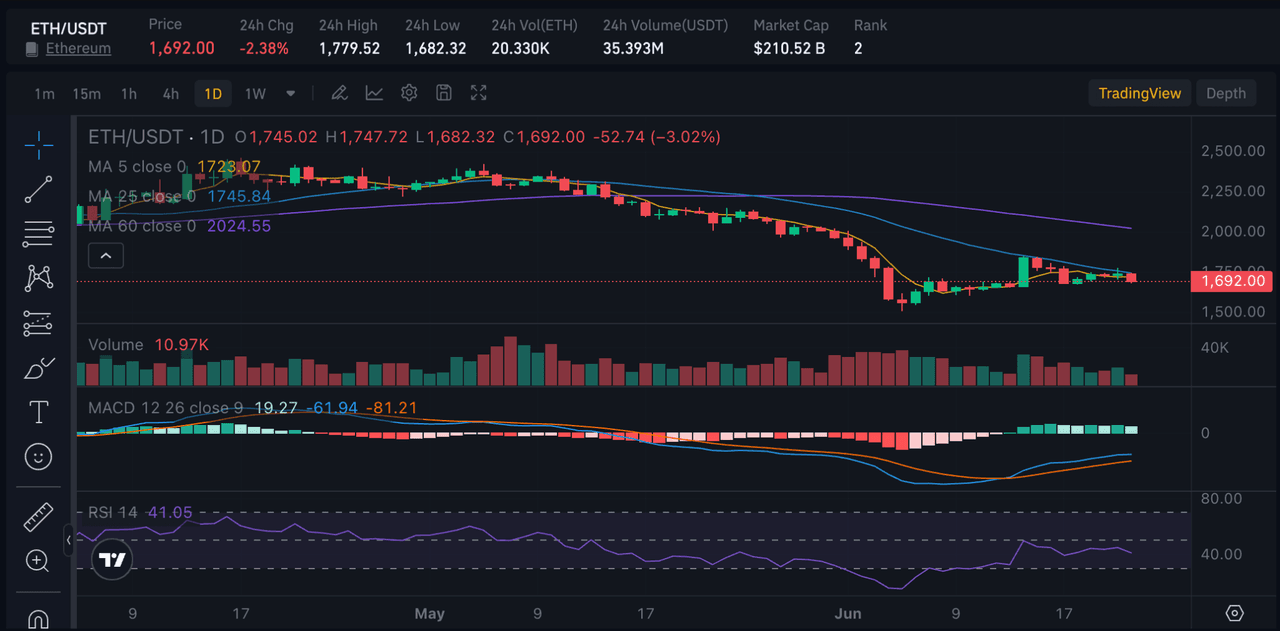1280x631 pixels.
Task: Switch to 15m timeframe
Action: pyautogui.click(x=86, y=93)
